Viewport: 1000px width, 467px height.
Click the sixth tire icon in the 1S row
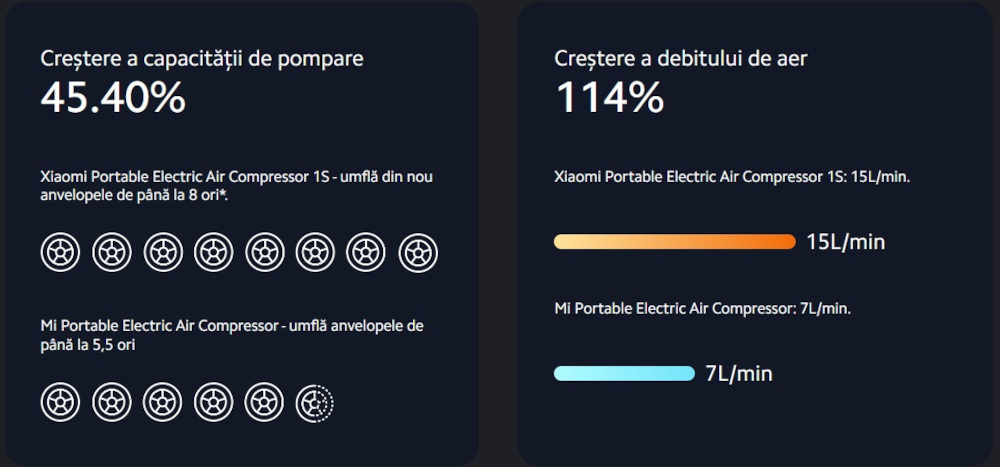click(x=315, y=253)
